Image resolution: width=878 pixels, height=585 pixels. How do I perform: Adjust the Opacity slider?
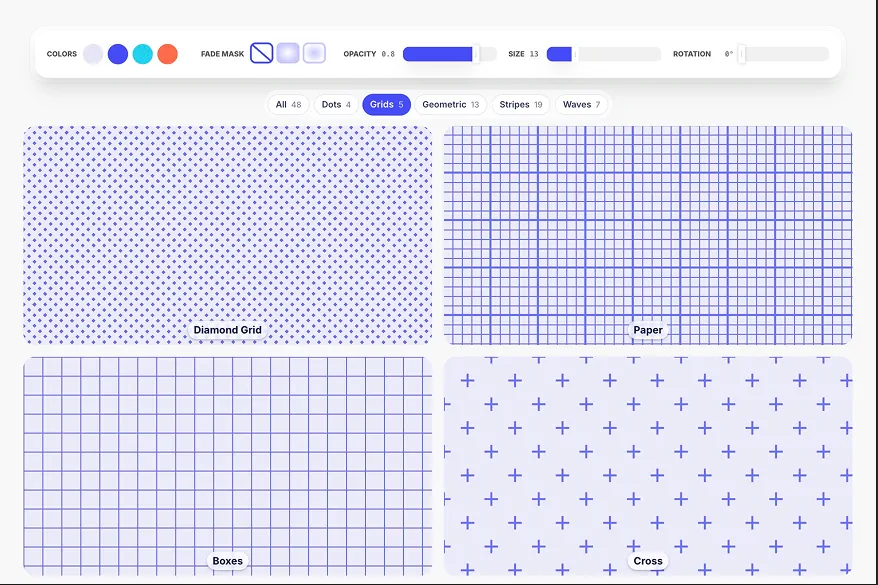pos(450,54)
